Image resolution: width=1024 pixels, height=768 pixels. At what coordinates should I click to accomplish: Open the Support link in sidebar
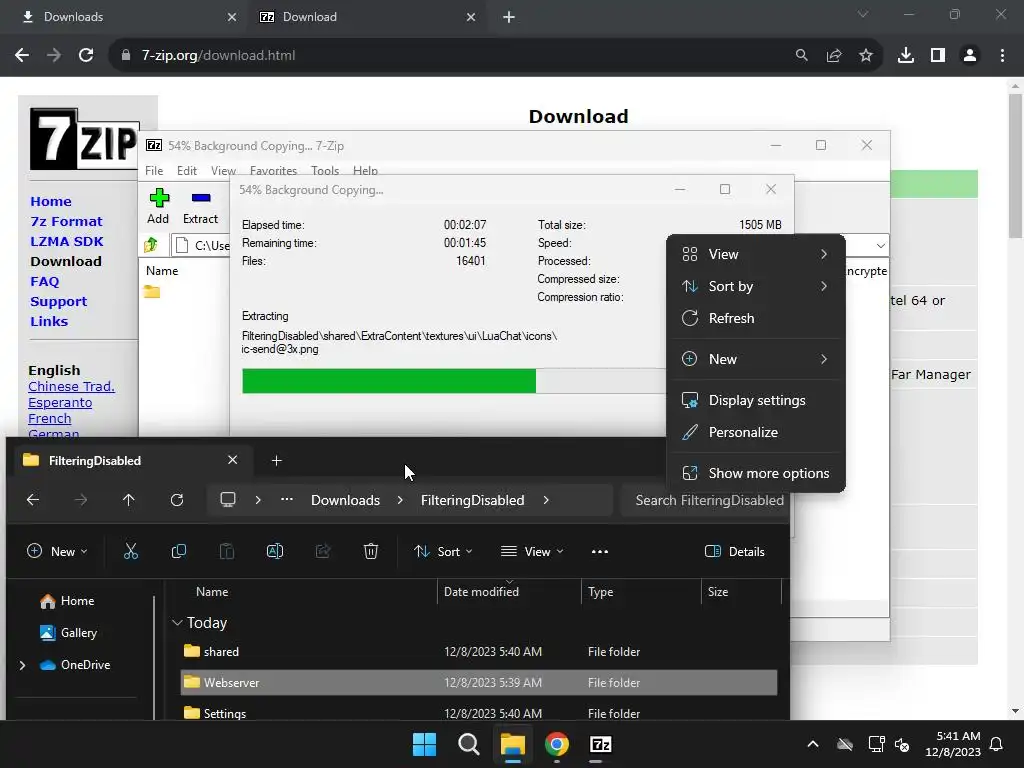tap(58, 302)
